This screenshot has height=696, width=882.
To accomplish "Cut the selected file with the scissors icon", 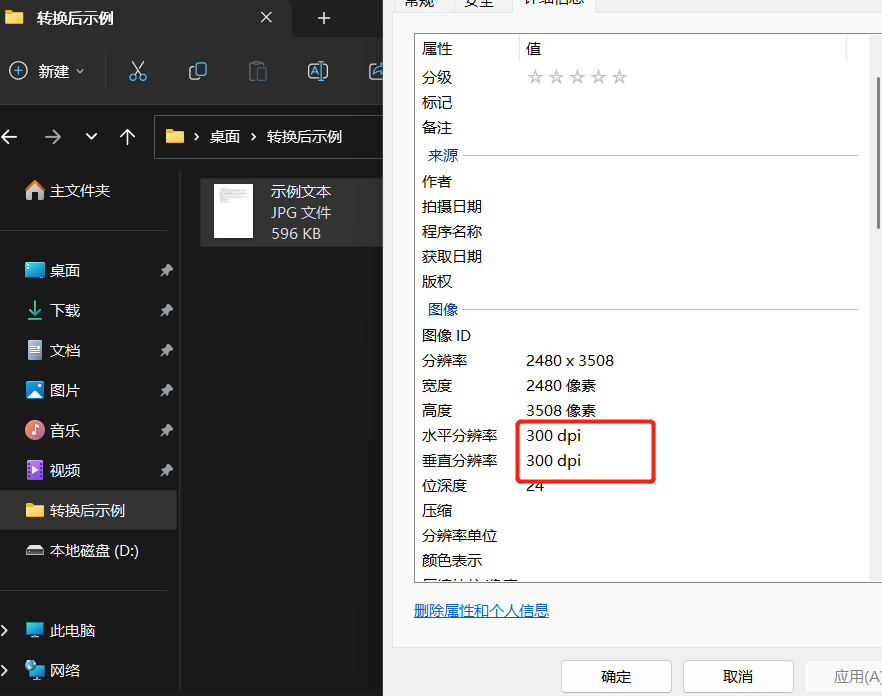I will pyautogui.click(x=137, y=71).
